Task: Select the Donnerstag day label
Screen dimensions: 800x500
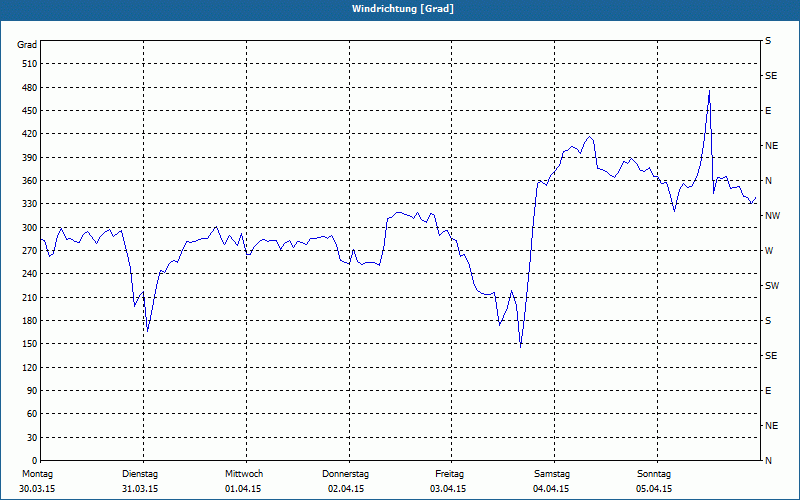Action: pyautogui.click(x=345, y=474)
